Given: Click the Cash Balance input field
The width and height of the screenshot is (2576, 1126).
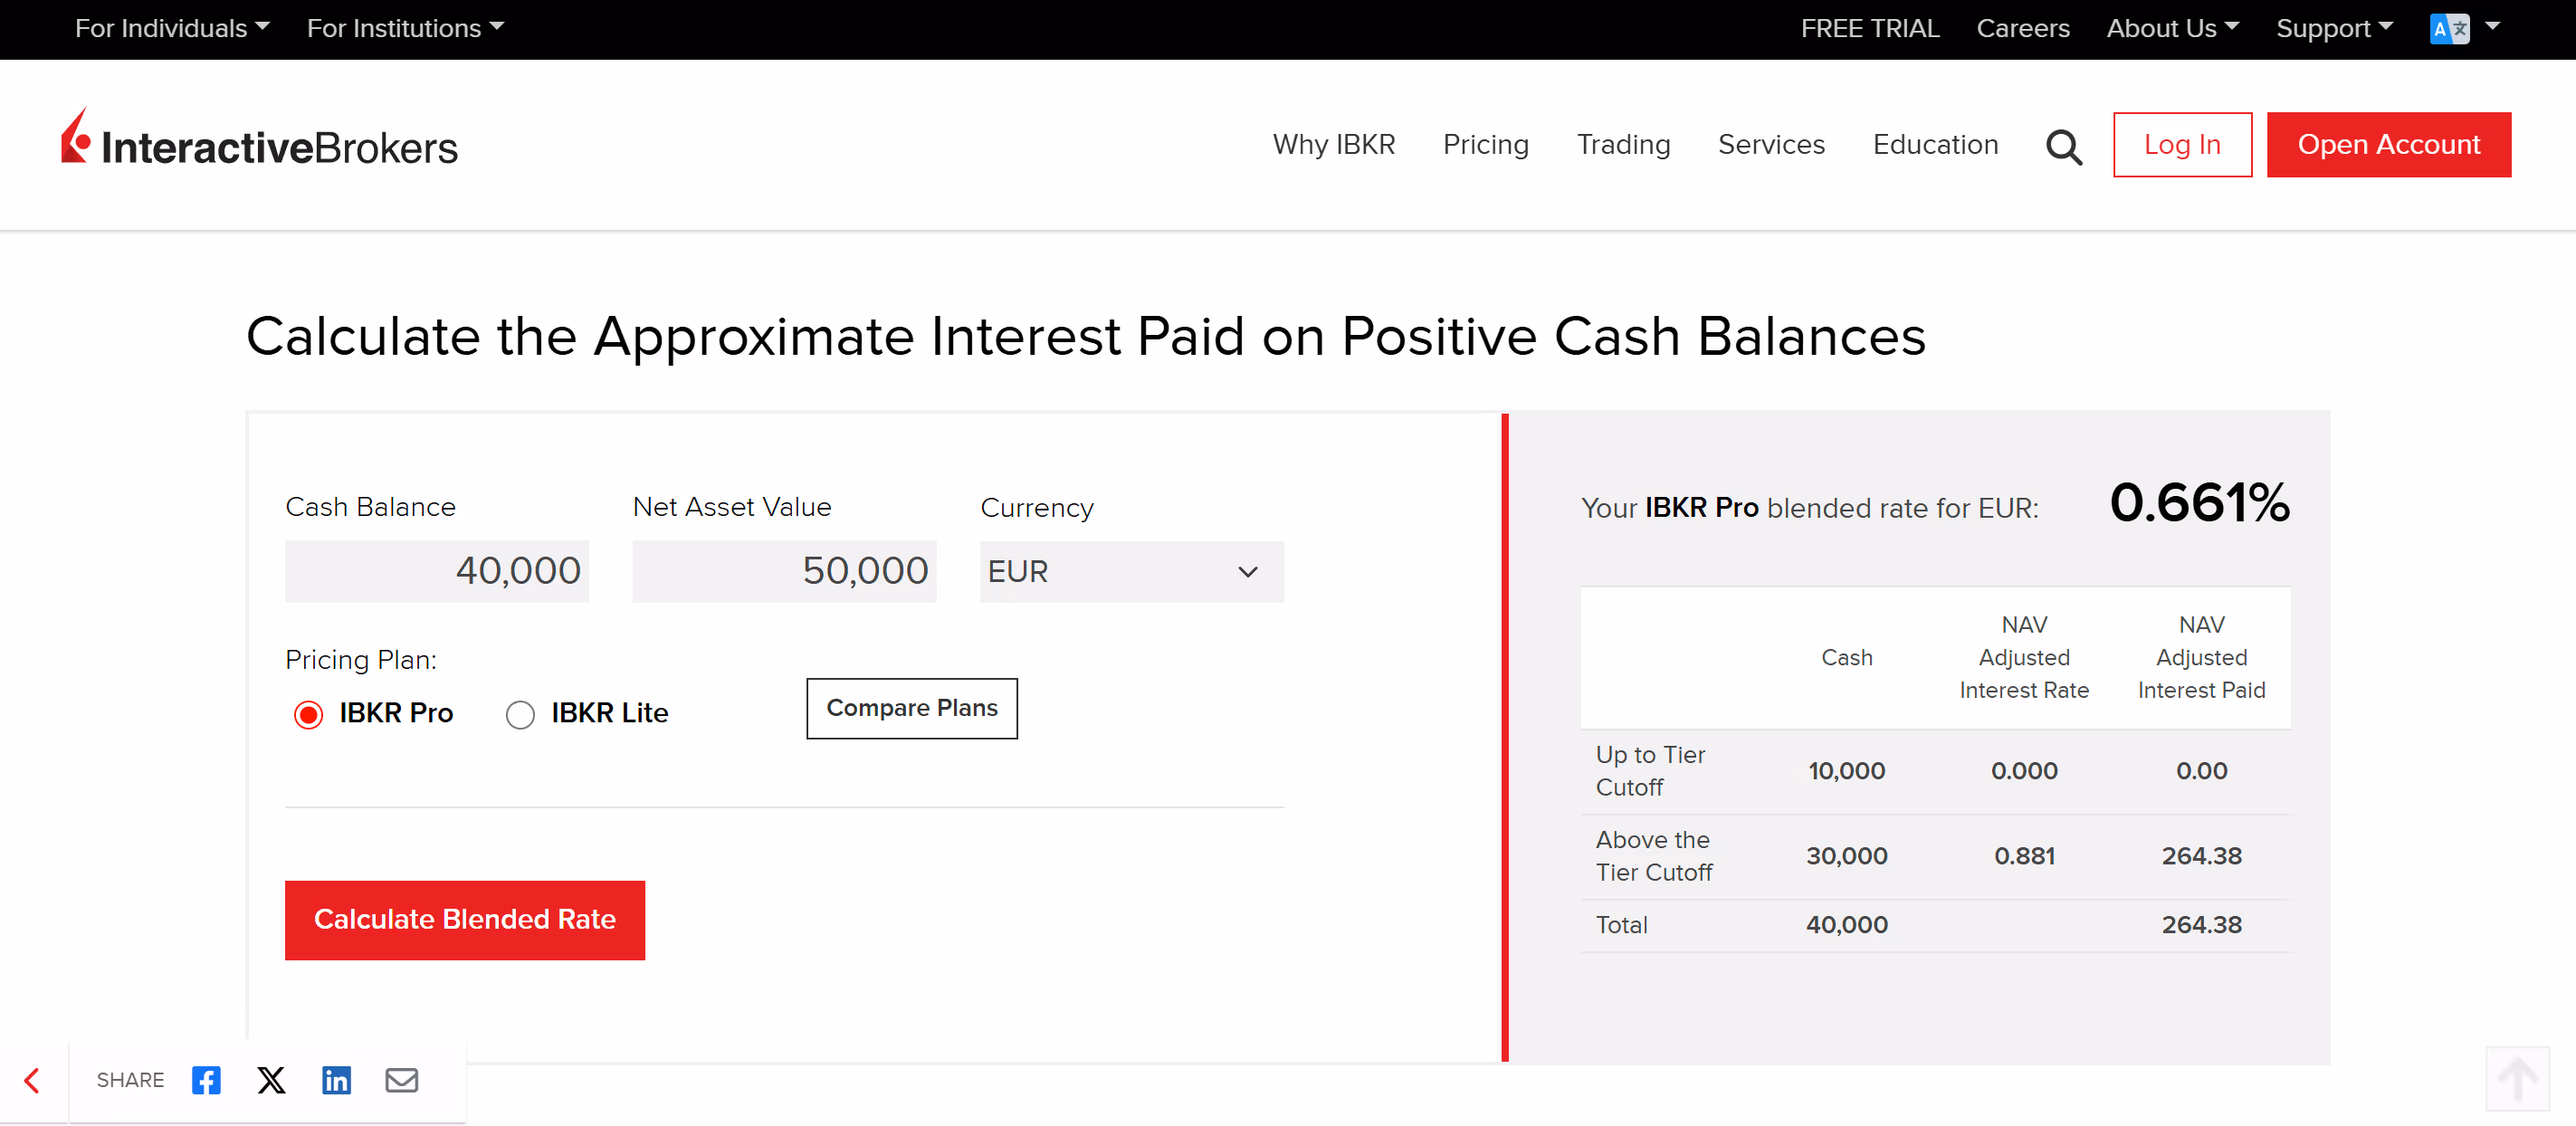Looking at the screenshot, I should click(437, 571).
